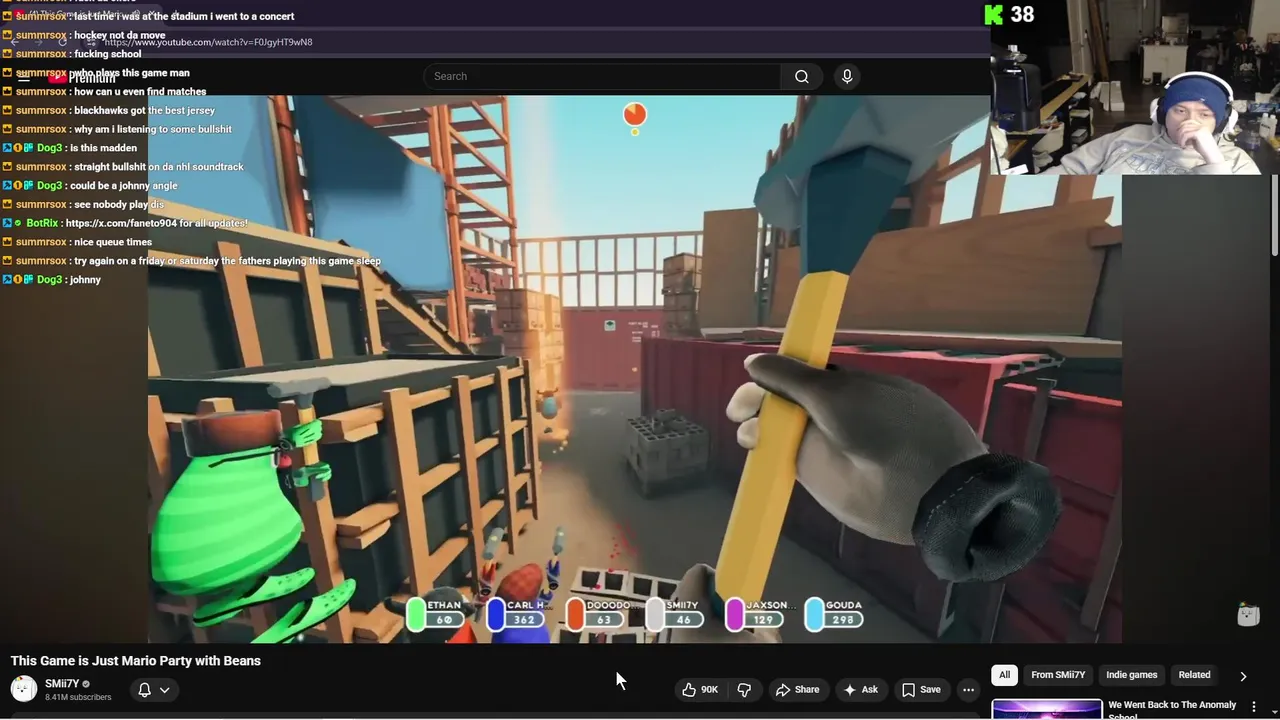The width and height of the screenshot is (1280, 720).
Task: Click the Ask AI sparkle button
Action: click(861, 689)
